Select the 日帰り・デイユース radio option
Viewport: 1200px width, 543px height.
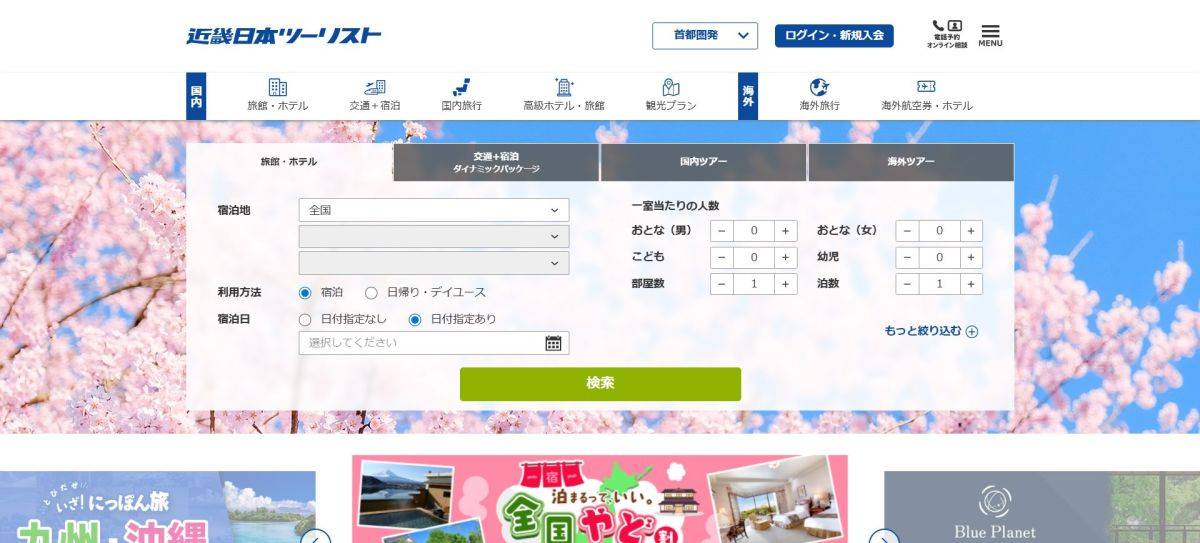pyautogui.click(x=371, y=293)
